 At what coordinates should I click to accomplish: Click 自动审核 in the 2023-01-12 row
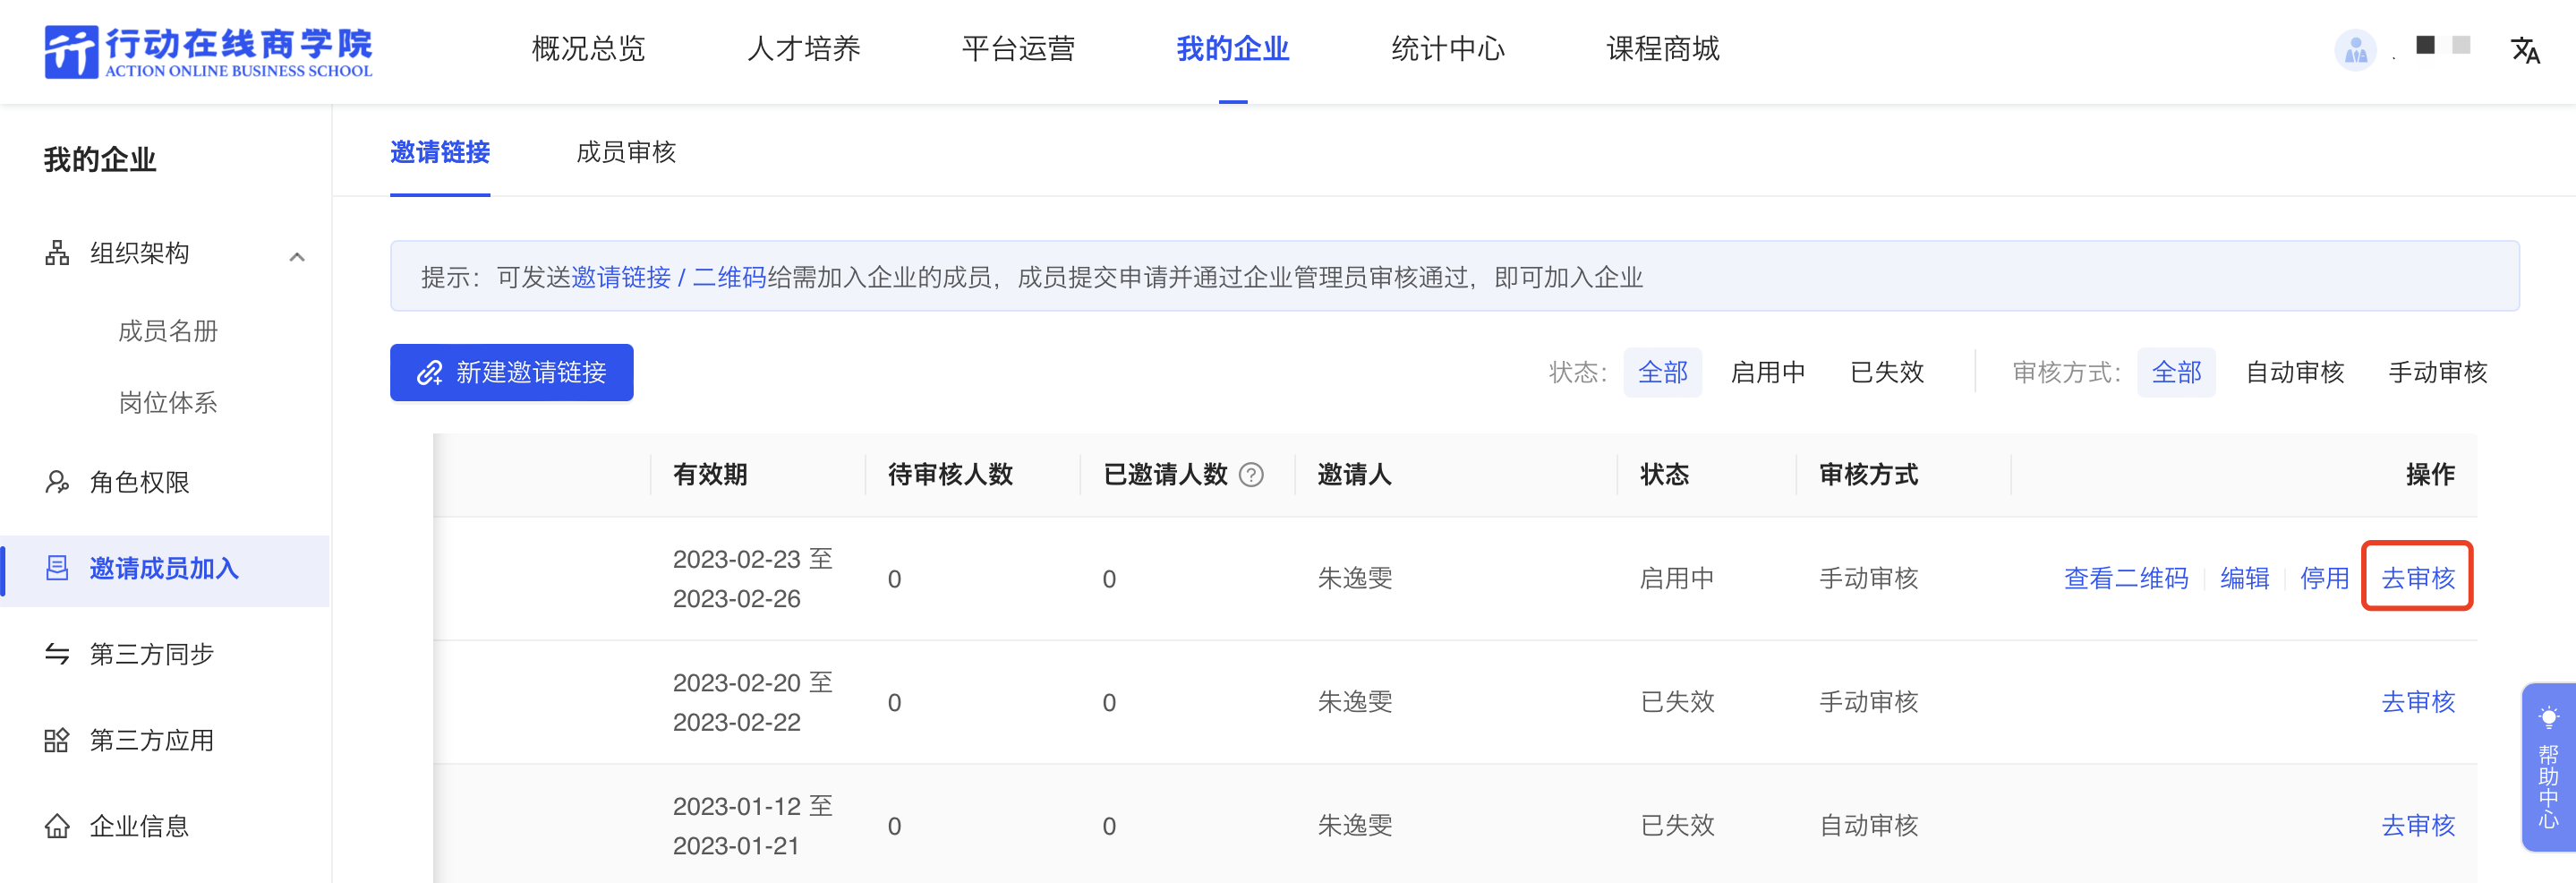(x=1868, y=825)
